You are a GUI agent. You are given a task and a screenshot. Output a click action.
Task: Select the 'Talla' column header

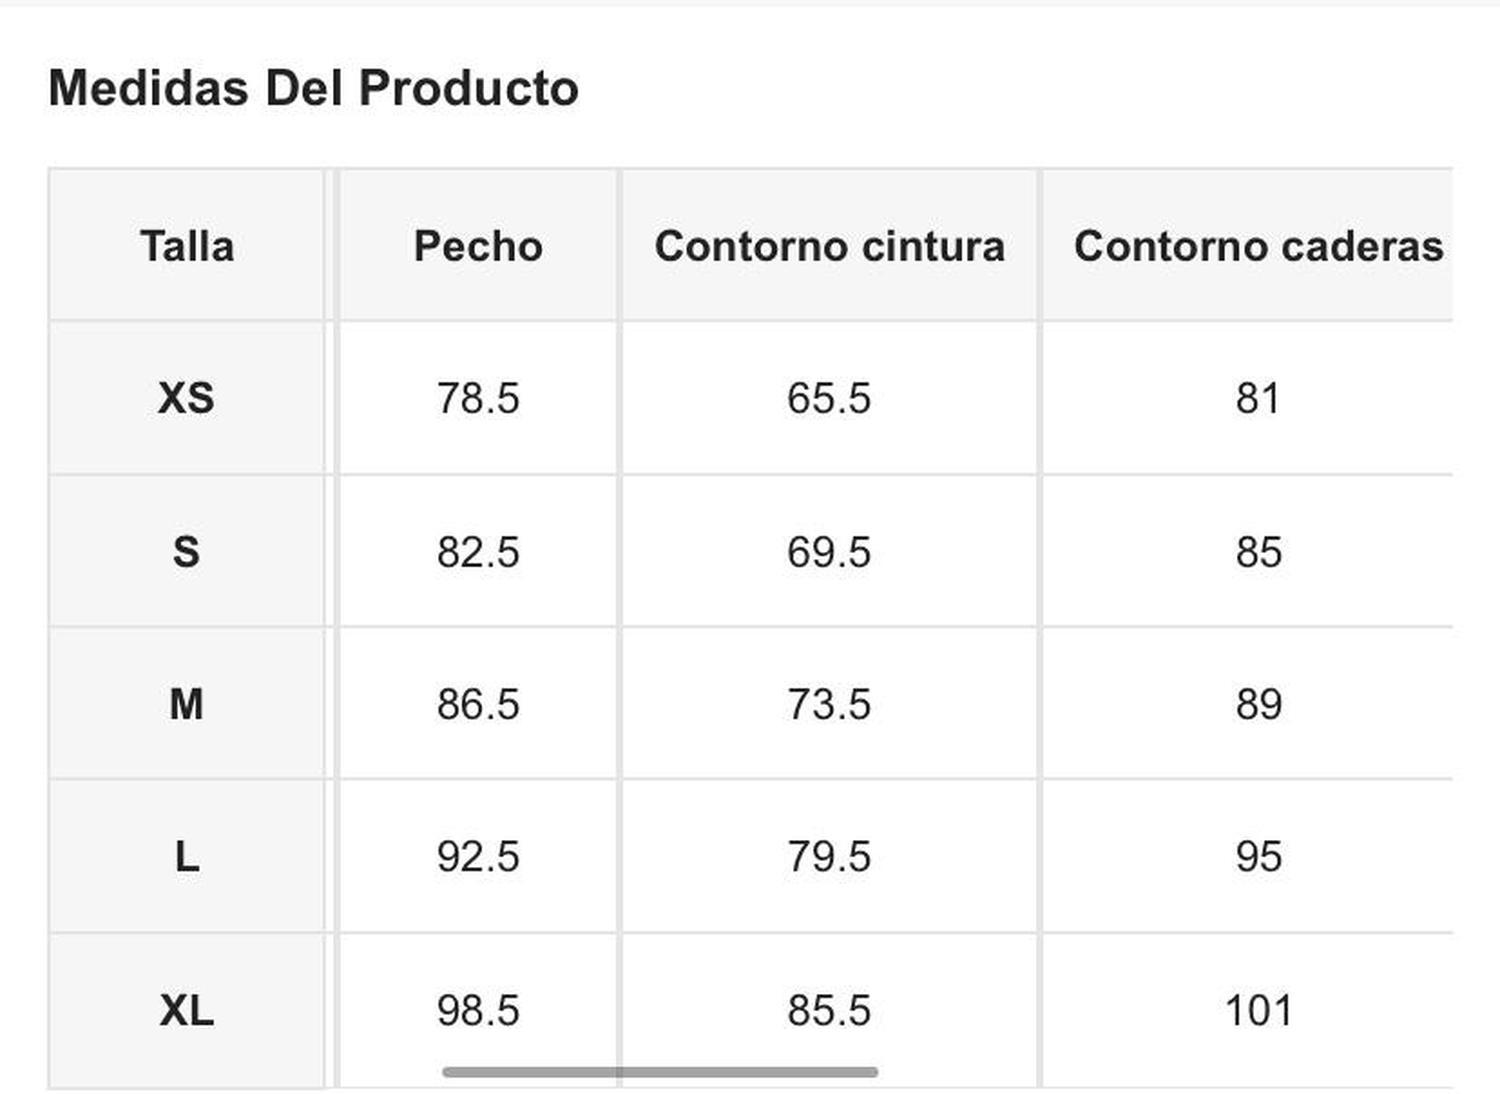click(x=187, y=247)
